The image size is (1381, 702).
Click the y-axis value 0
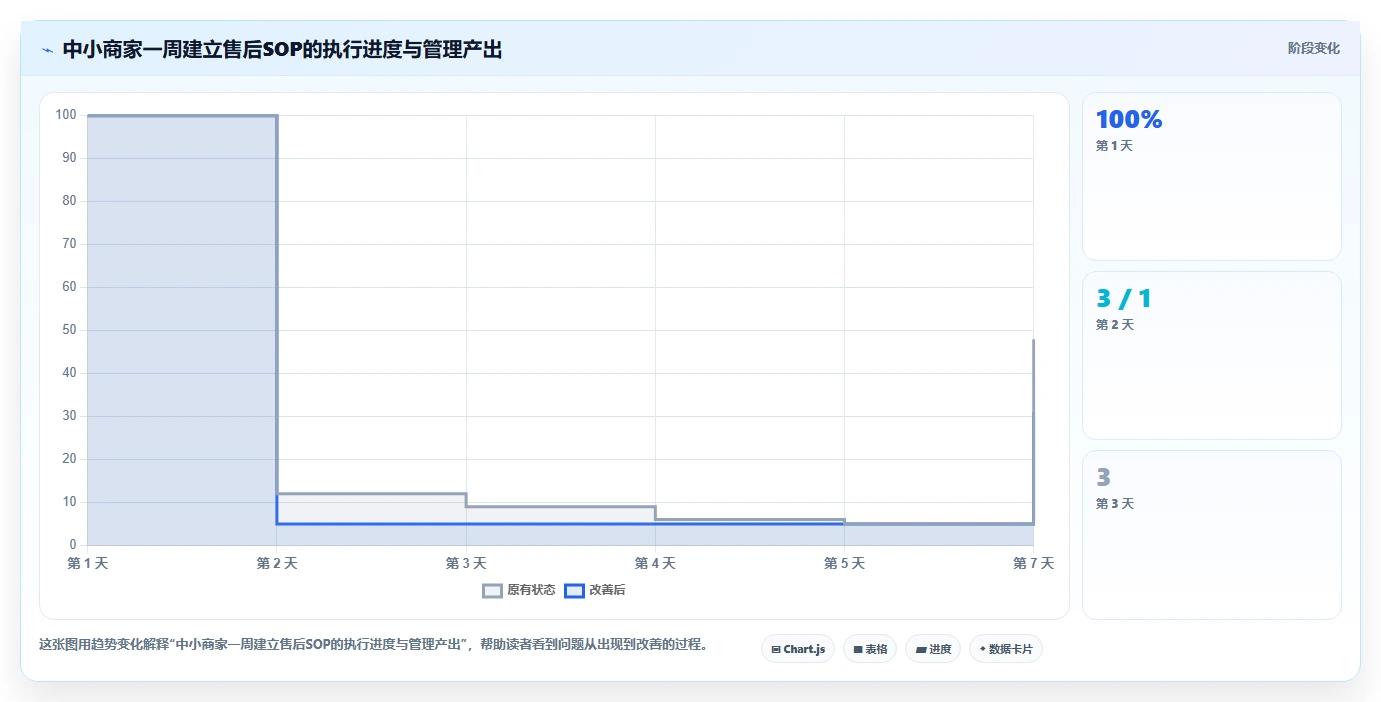click(73, 545)
